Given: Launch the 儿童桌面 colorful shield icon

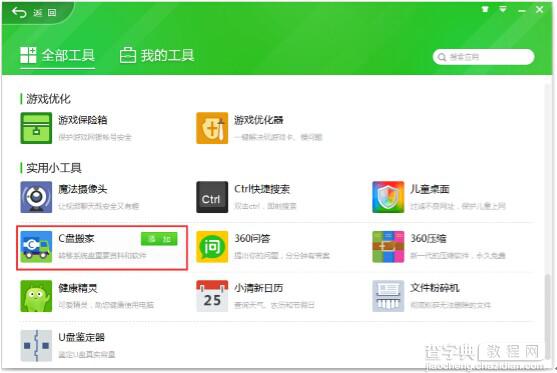Looking at the screenshot, I should (x=388, y=197).
